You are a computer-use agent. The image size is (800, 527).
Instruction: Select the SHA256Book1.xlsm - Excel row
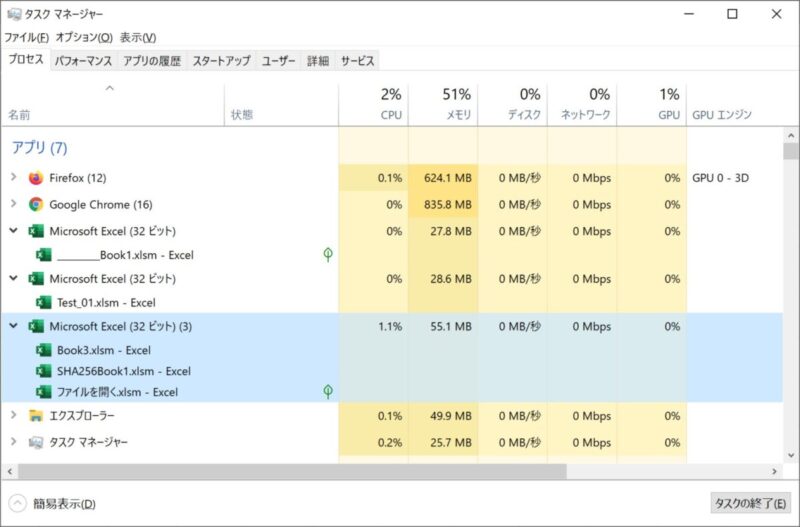[391, 371]
